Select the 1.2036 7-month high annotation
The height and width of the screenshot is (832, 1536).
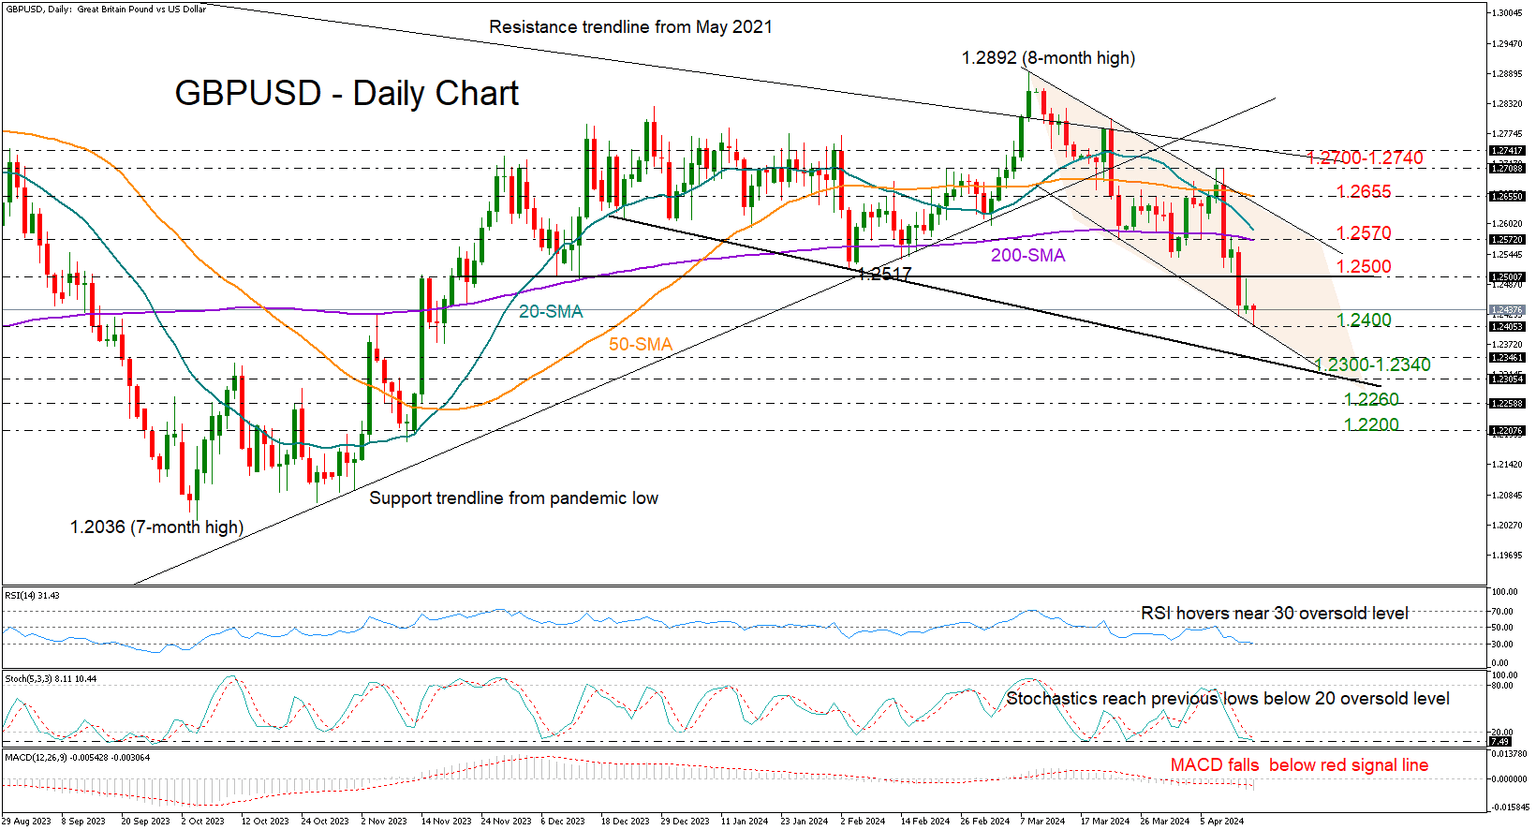click(156, 525)
